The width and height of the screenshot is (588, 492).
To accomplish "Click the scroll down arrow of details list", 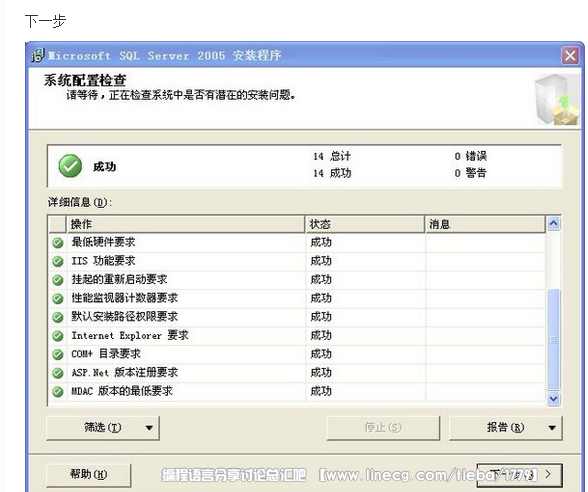I will (x=554, y=398).
